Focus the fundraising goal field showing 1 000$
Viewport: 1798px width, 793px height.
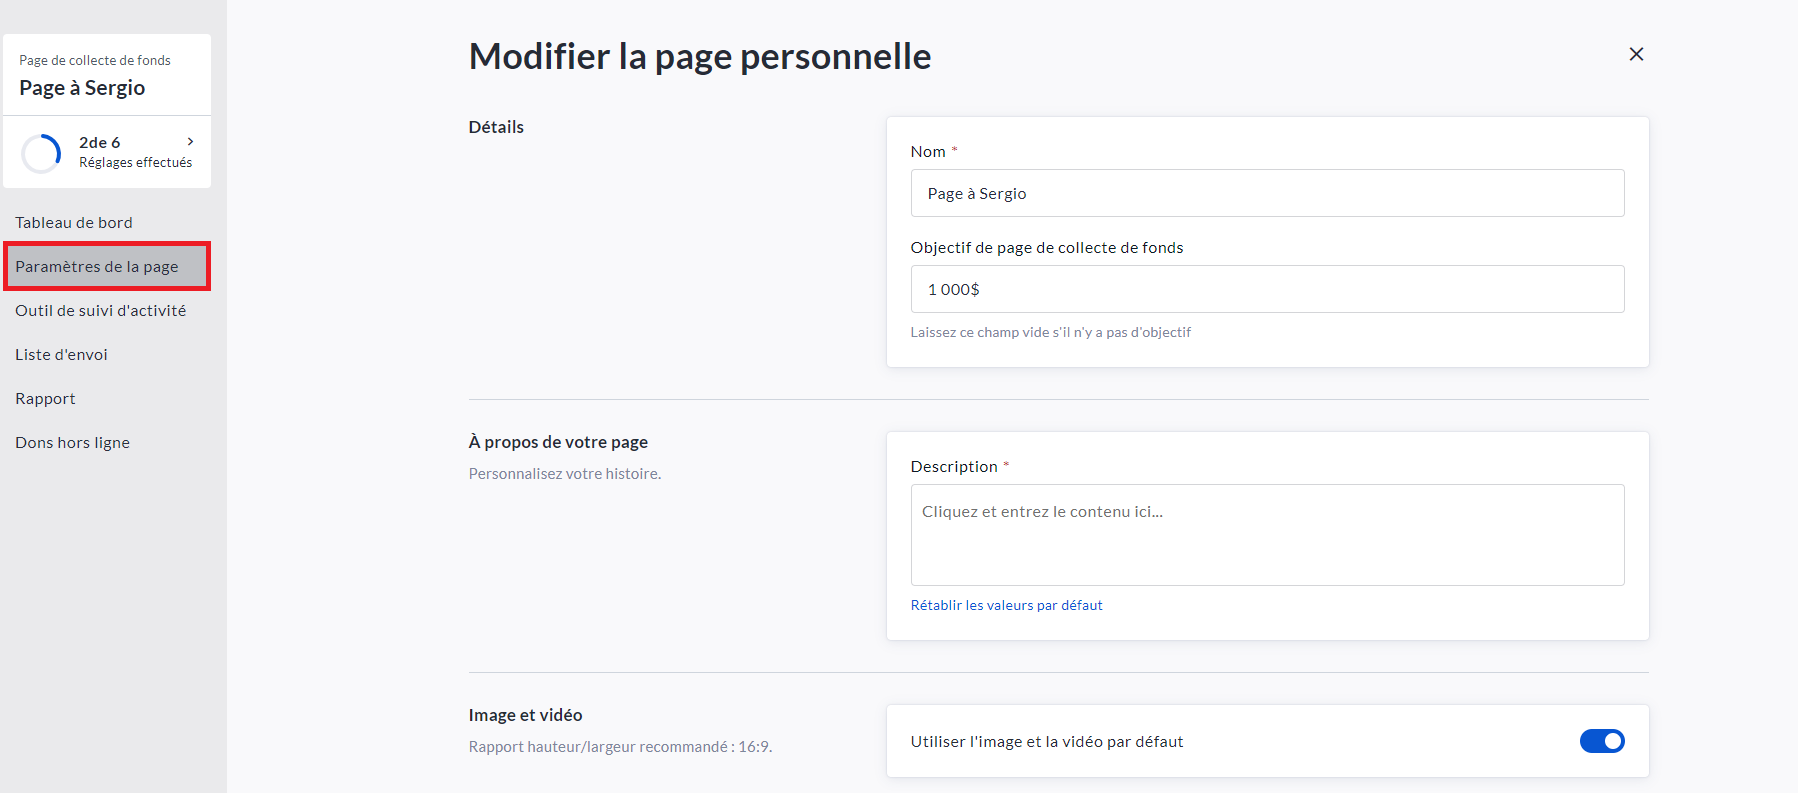click(1266, 289)
